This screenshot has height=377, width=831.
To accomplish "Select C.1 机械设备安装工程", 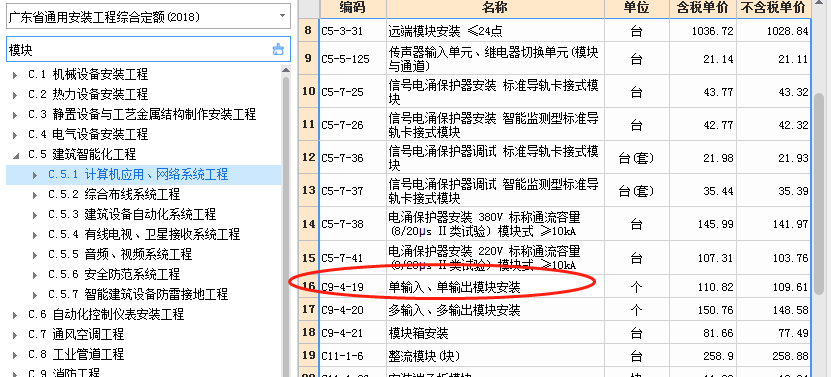I will (x=88, y=75).
